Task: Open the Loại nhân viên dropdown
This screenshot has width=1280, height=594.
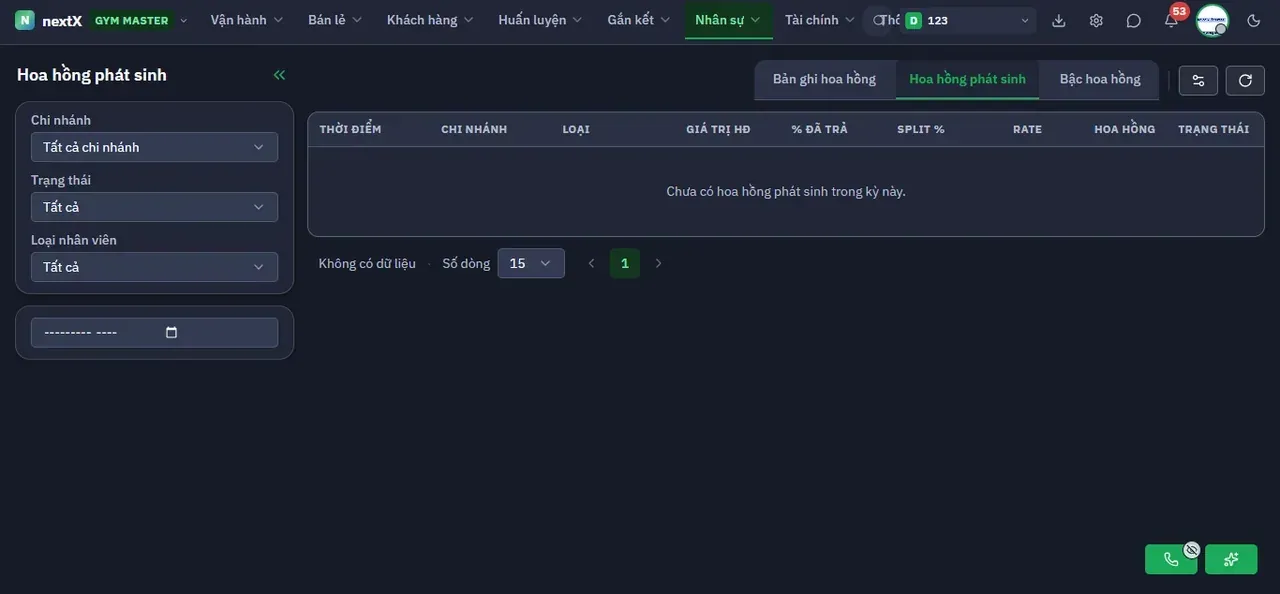Action: tap(154, 267)
